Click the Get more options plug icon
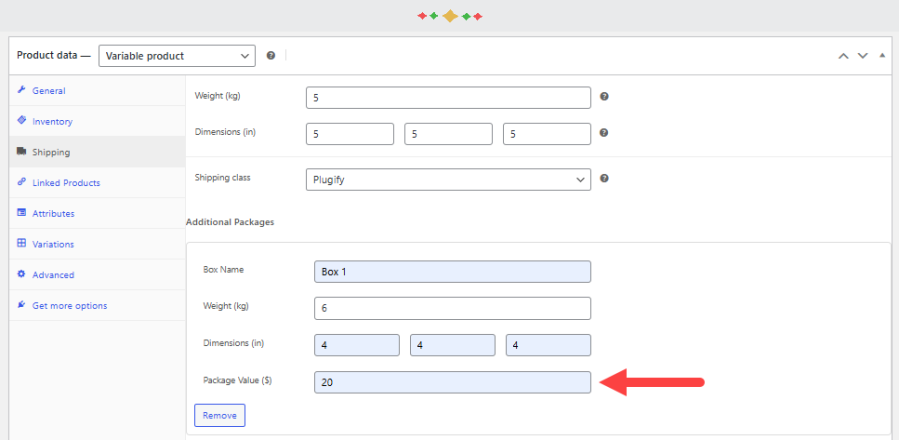Image resolution: width=899 pixels, height=440 pixels. point(22,305)
